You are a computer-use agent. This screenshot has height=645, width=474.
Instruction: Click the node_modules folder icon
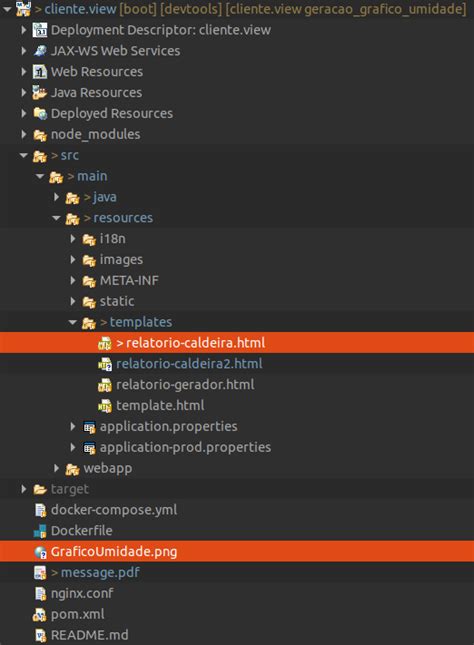pos(40,135)
